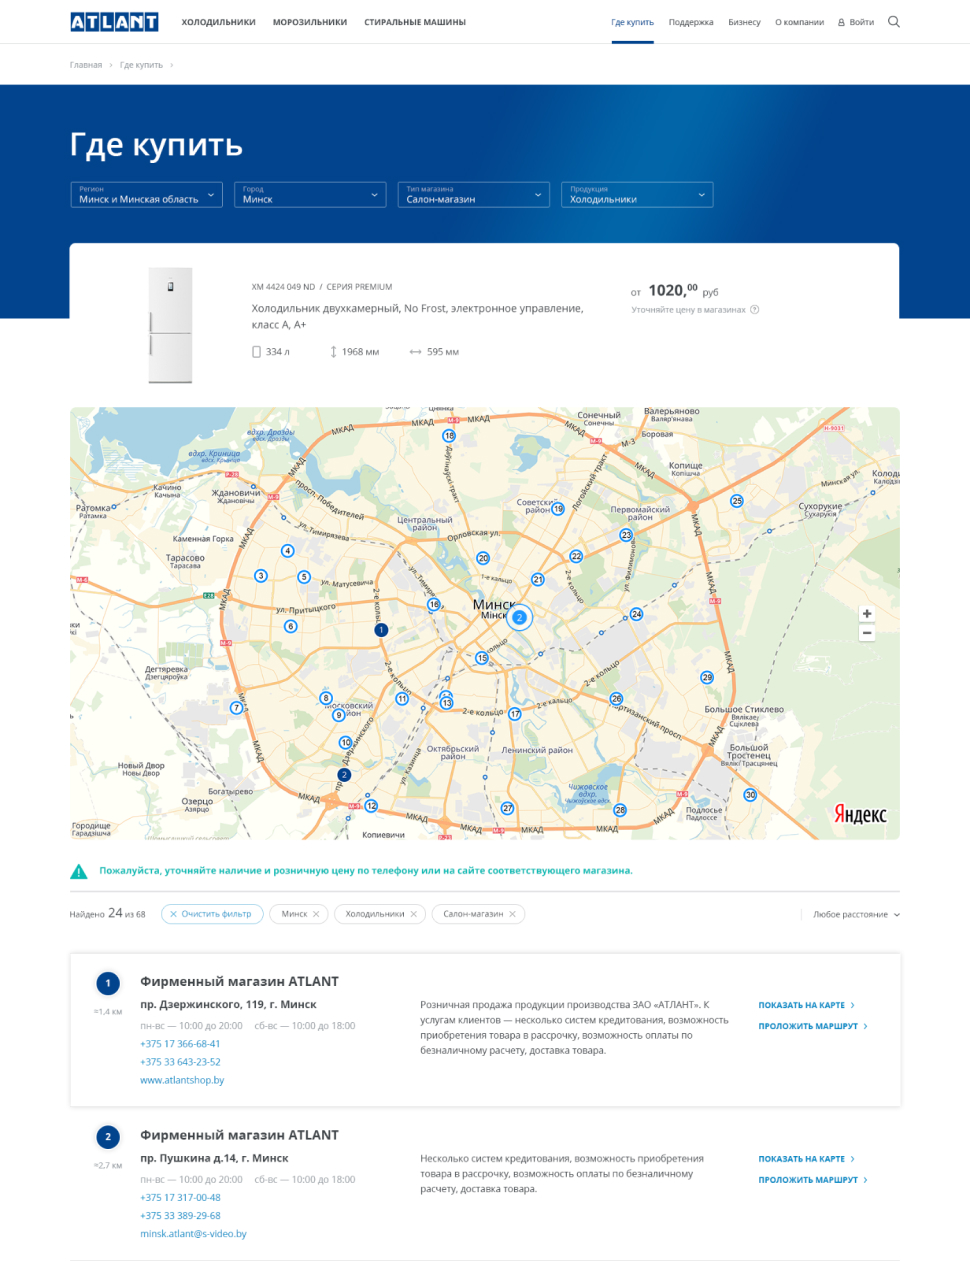Remove the Холодильники filter tag
Screen dimensions: 970x1270
[x=414, y=914]
